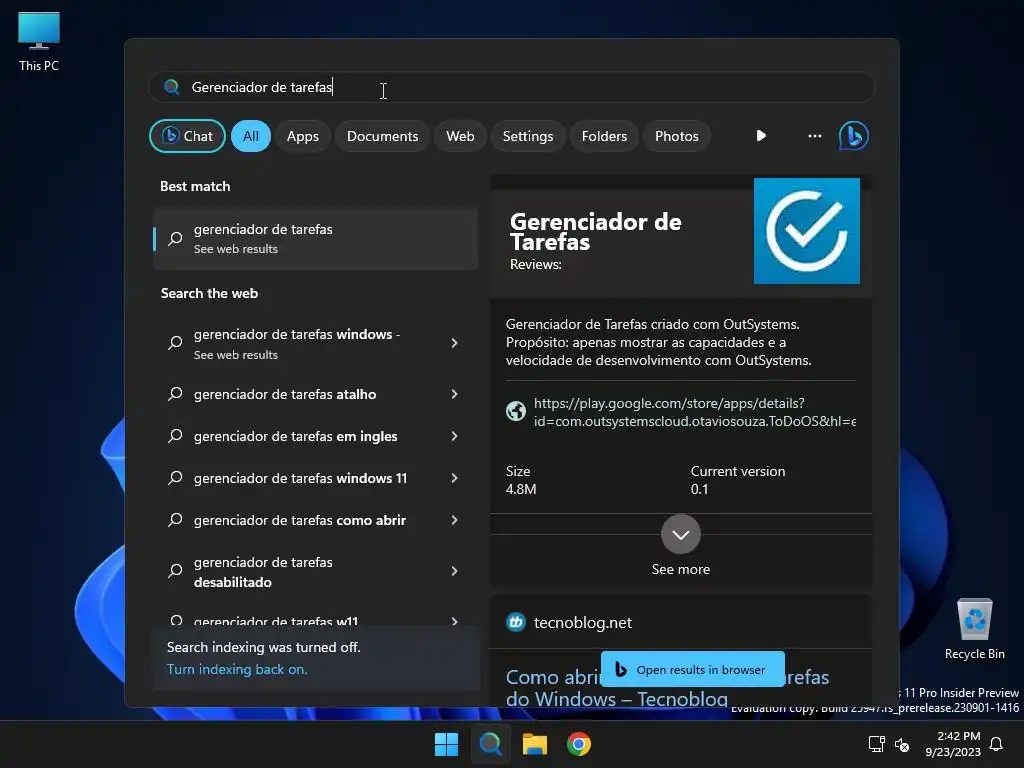The width and height of the screenshot is (1024, 768).
Task: Click the 'Gerenciador de Tarefas' card title
Action: 596,232
